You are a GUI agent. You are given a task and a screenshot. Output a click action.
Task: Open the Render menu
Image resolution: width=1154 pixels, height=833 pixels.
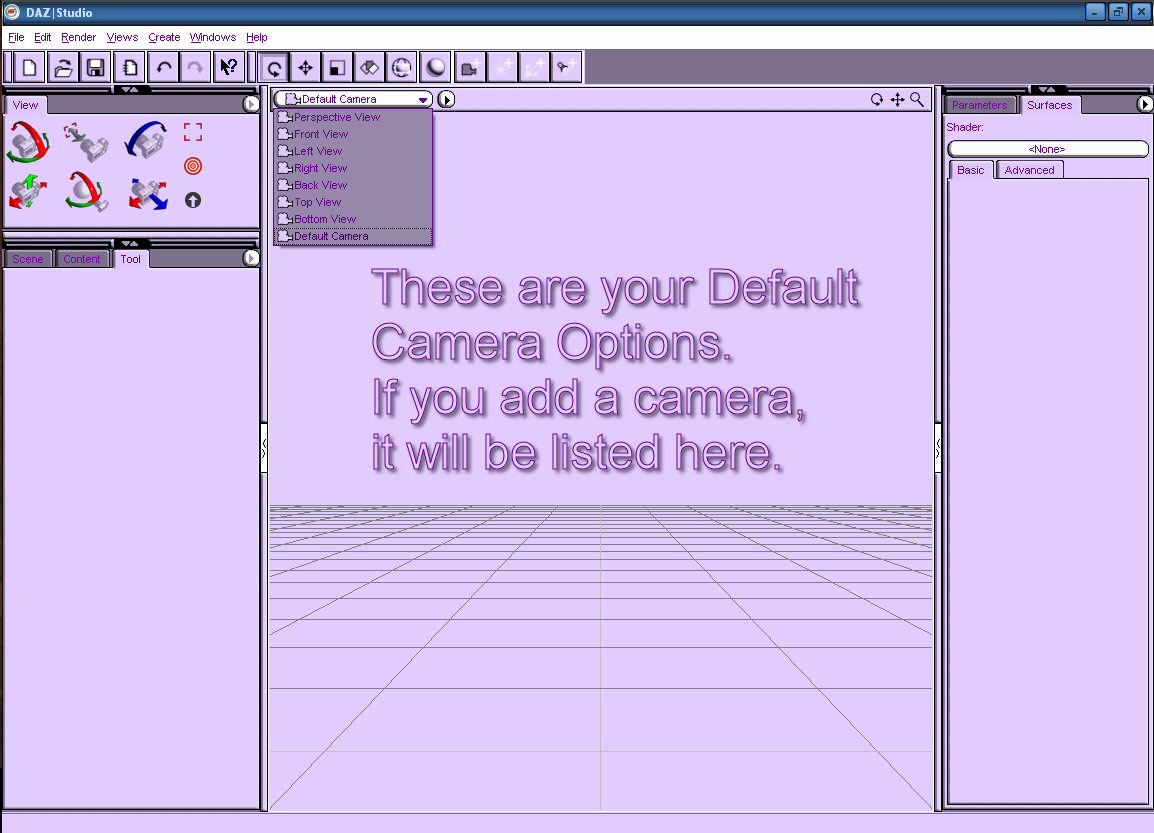pyautogui.click(x=79, y=38)
